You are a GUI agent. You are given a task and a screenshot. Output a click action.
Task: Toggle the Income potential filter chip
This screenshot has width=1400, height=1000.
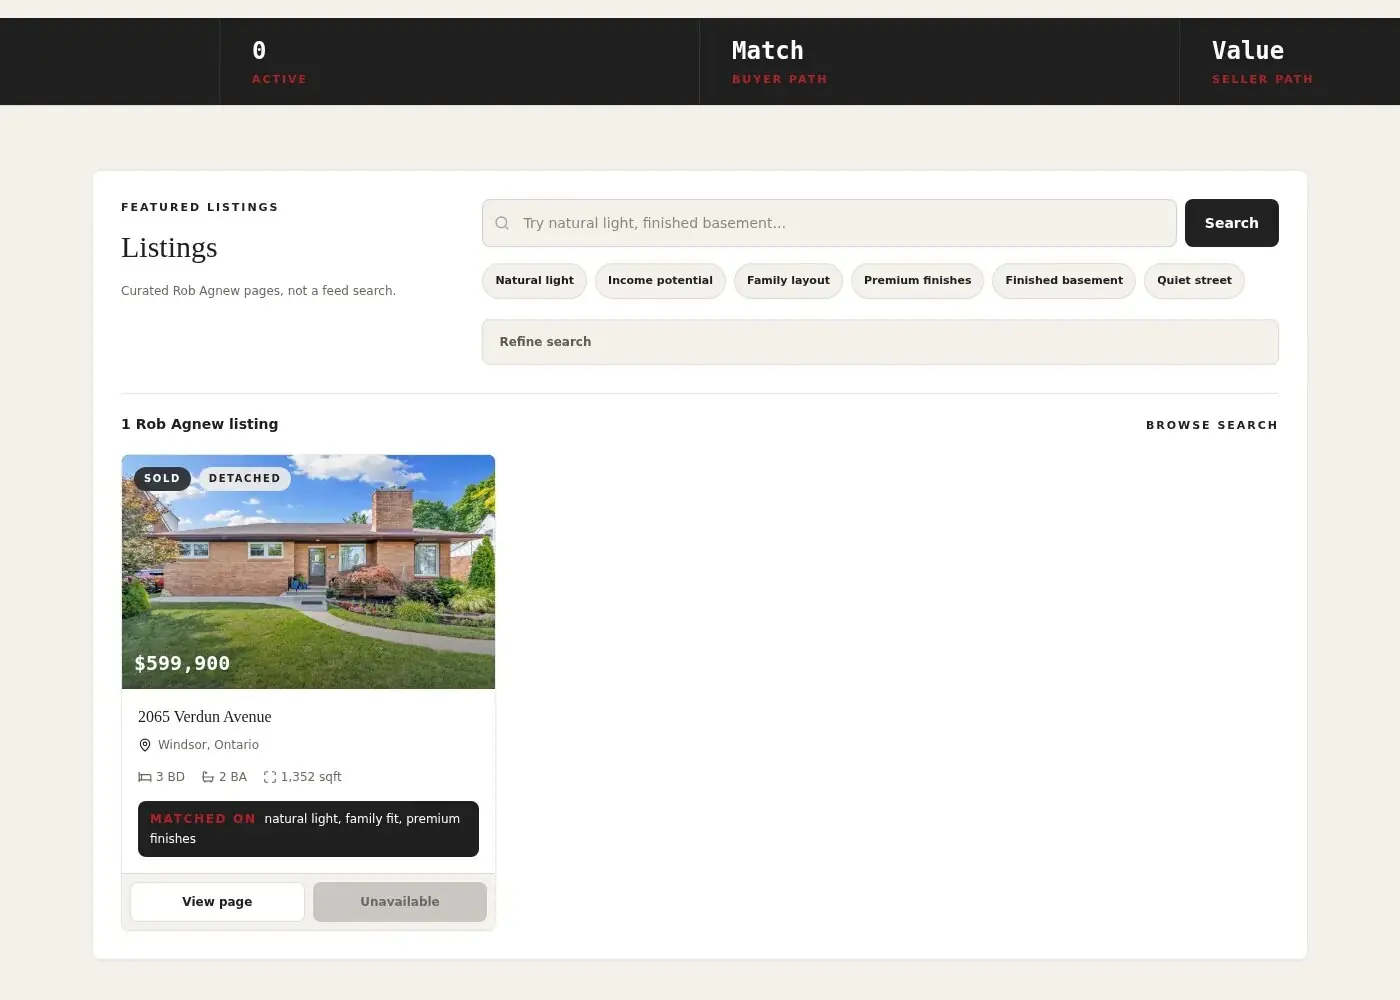pyautogui.click(x=660, y=281)
